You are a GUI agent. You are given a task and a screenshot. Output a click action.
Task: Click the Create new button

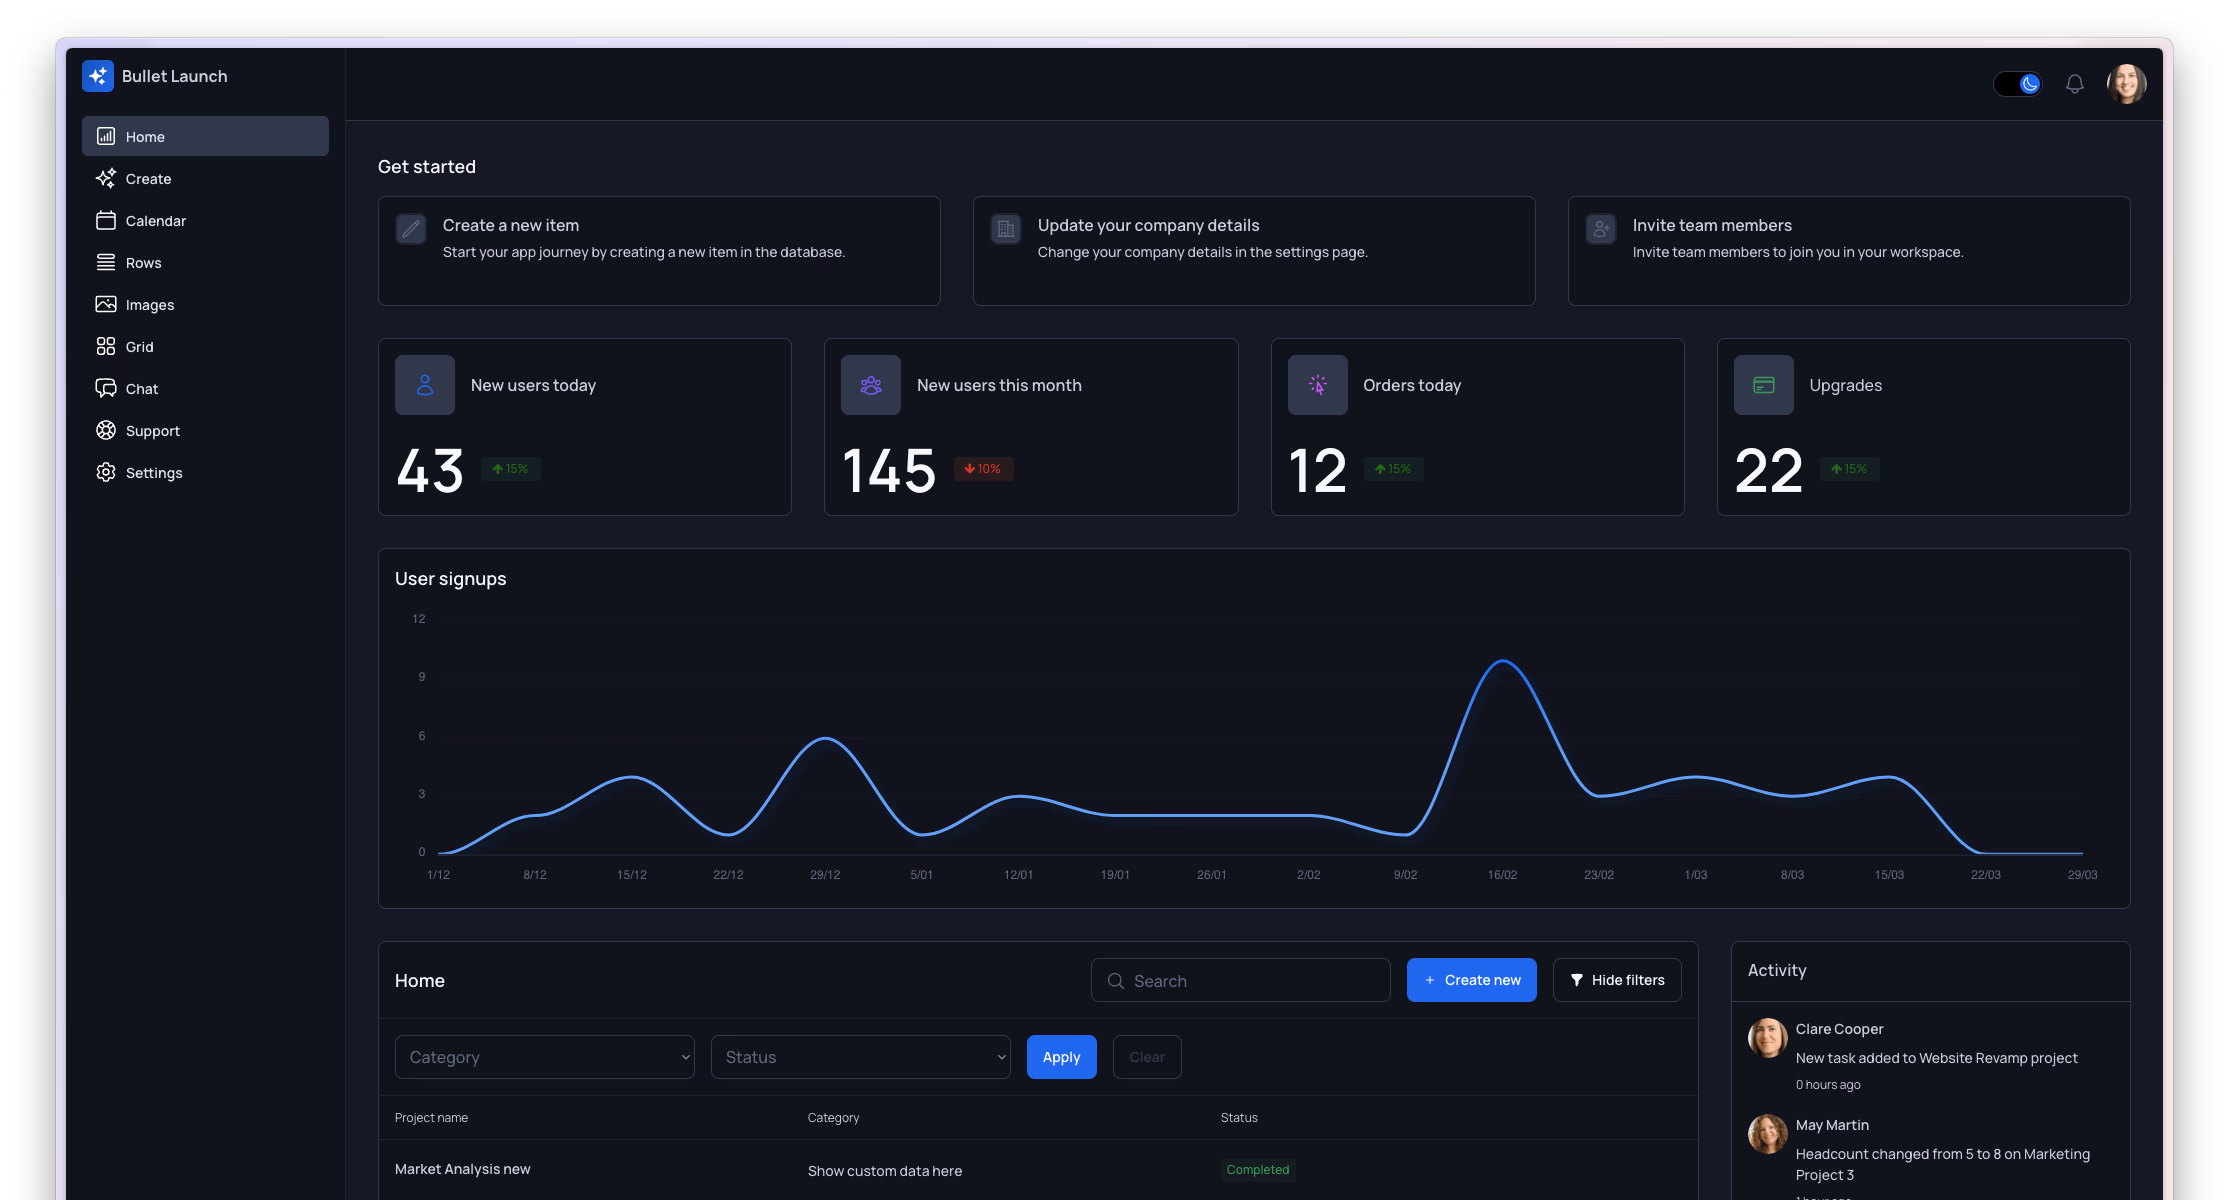pos(1471,980)
